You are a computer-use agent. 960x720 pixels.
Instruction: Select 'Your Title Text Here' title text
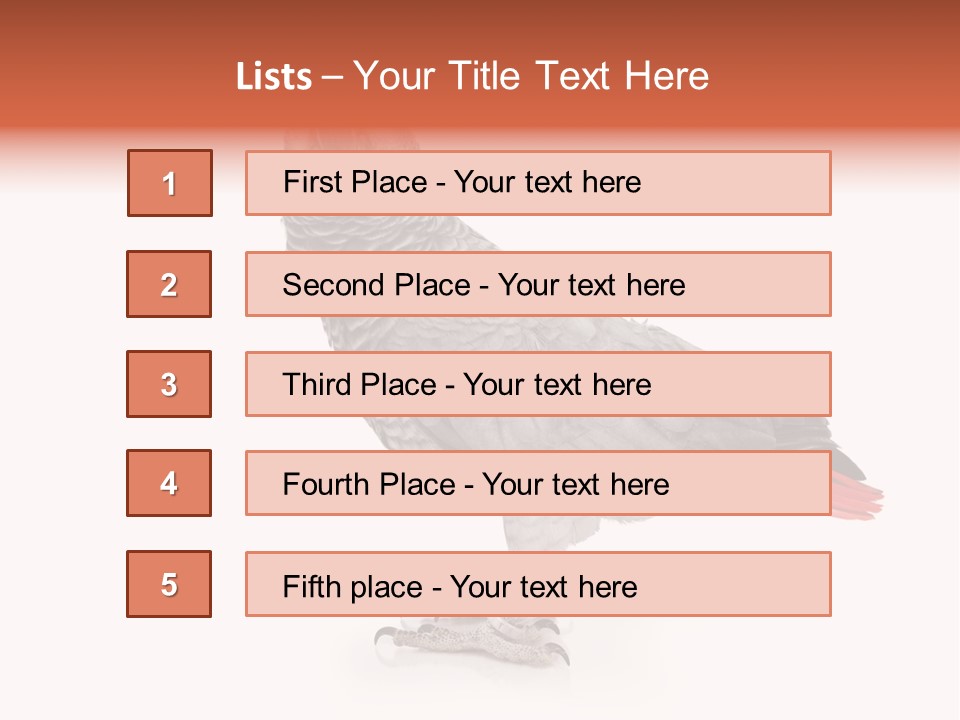point(531,77)
